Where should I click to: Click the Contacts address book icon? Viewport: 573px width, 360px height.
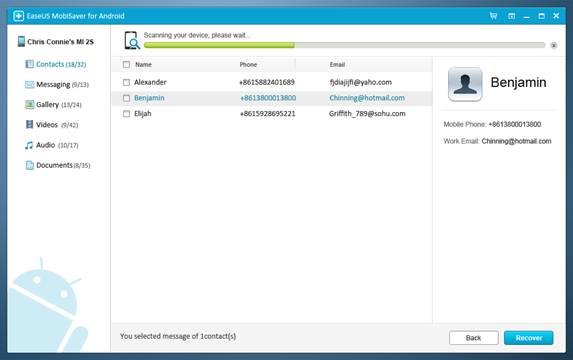[29, 64]
